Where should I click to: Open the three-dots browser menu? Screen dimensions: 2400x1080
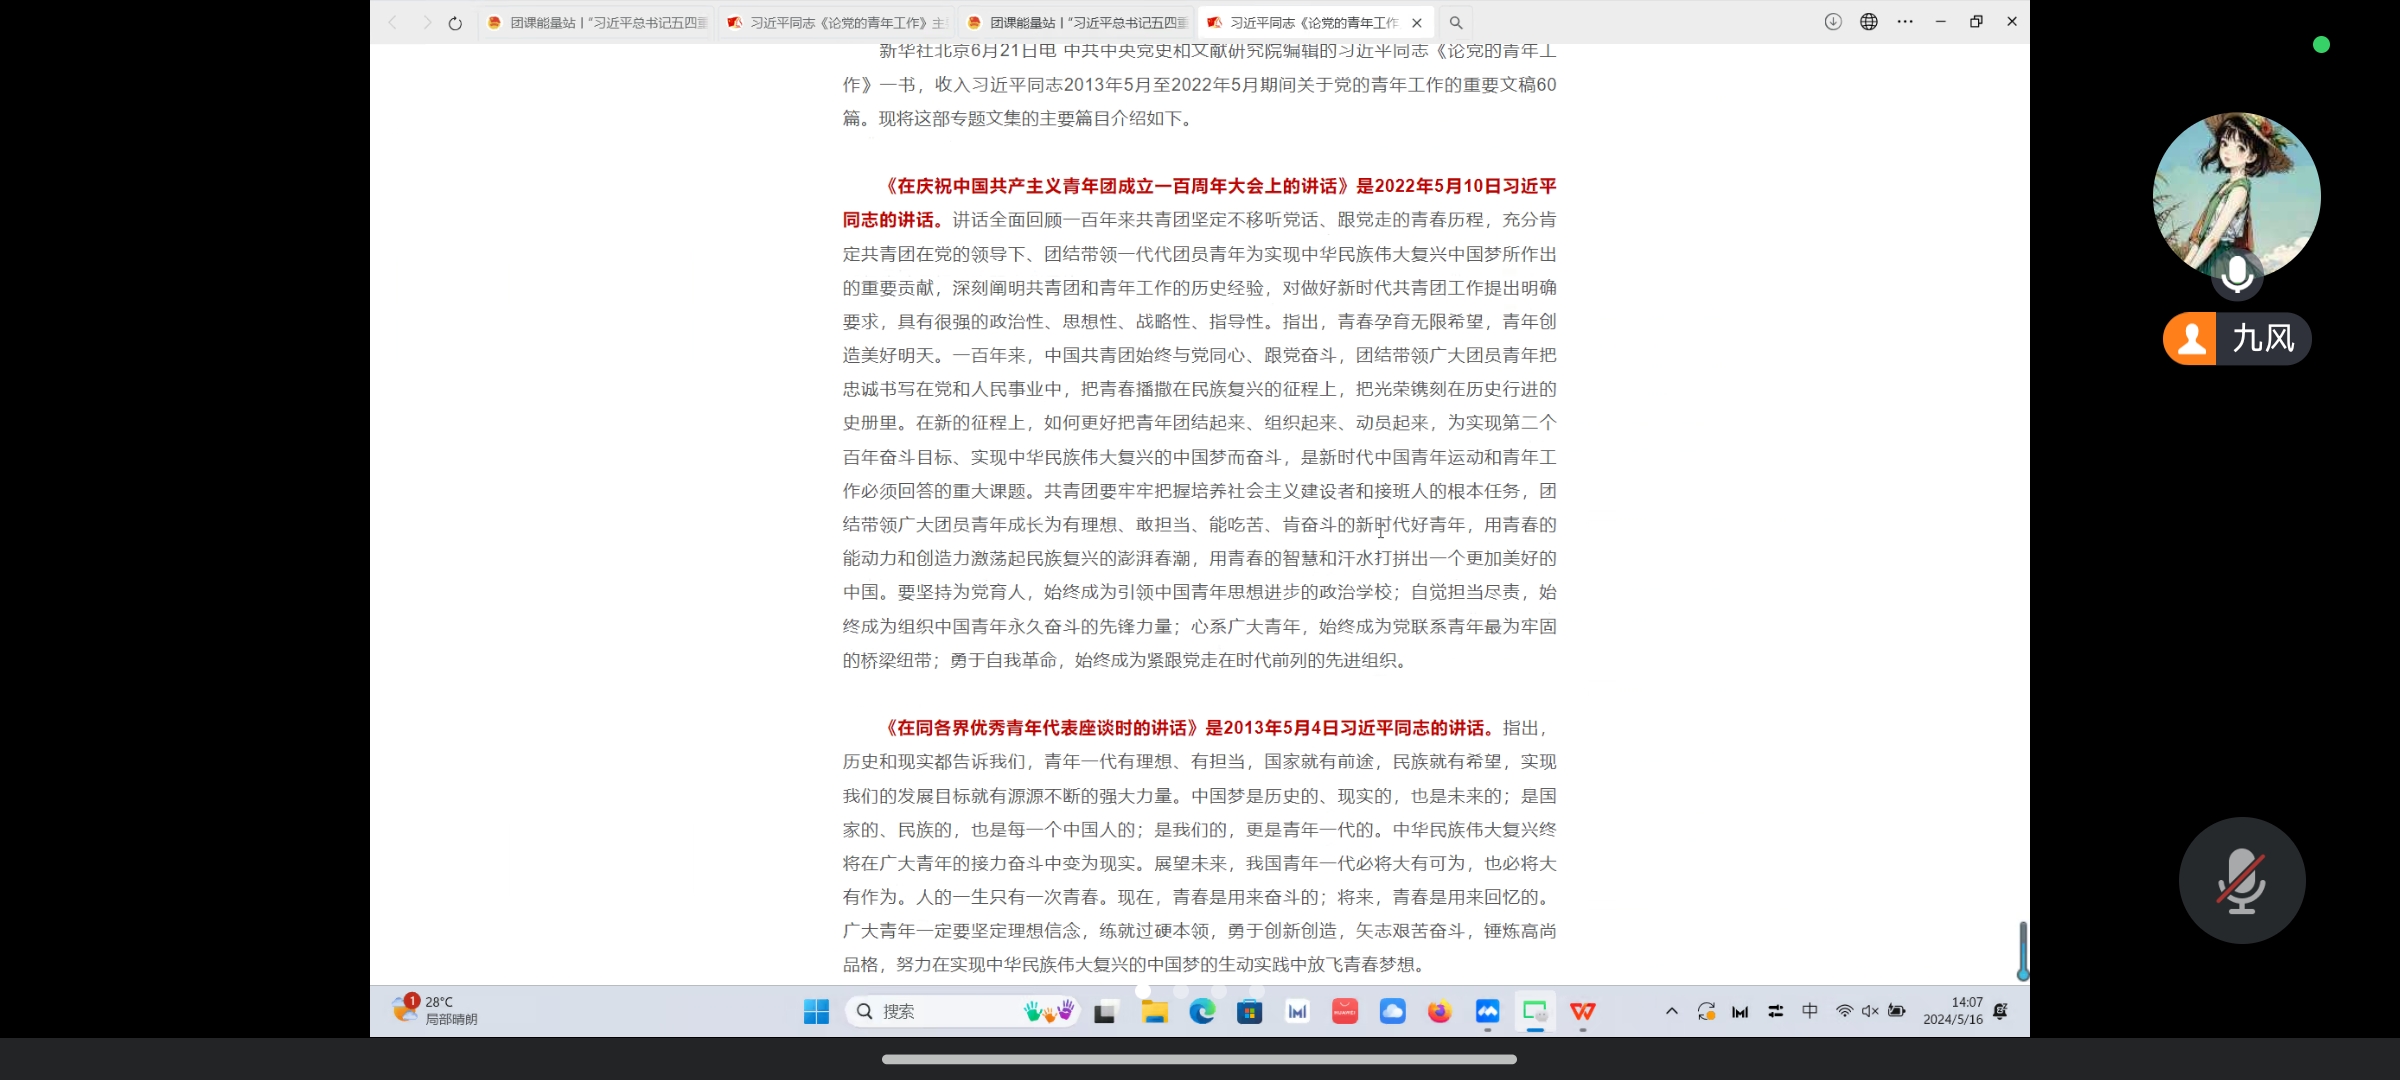tap(1905, 22)
